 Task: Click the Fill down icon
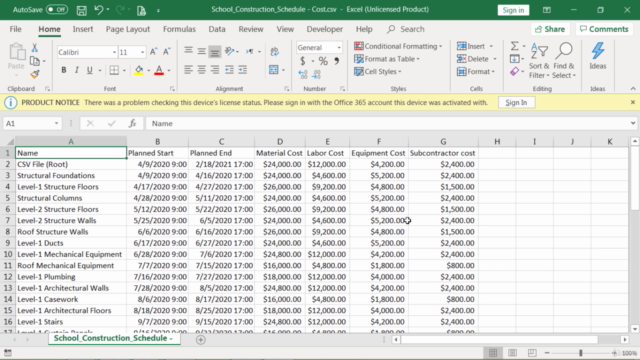(x=515, y=59)
